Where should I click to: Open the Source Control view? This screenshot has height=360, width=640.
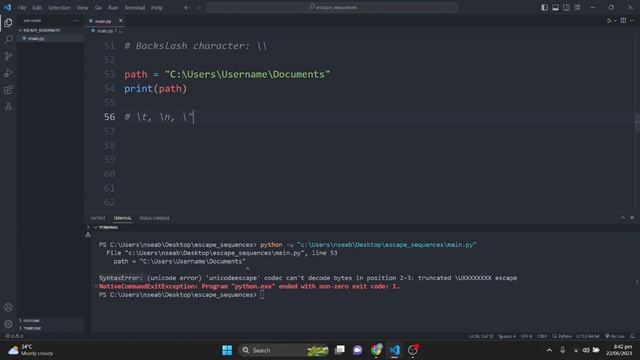click(8, 56)
